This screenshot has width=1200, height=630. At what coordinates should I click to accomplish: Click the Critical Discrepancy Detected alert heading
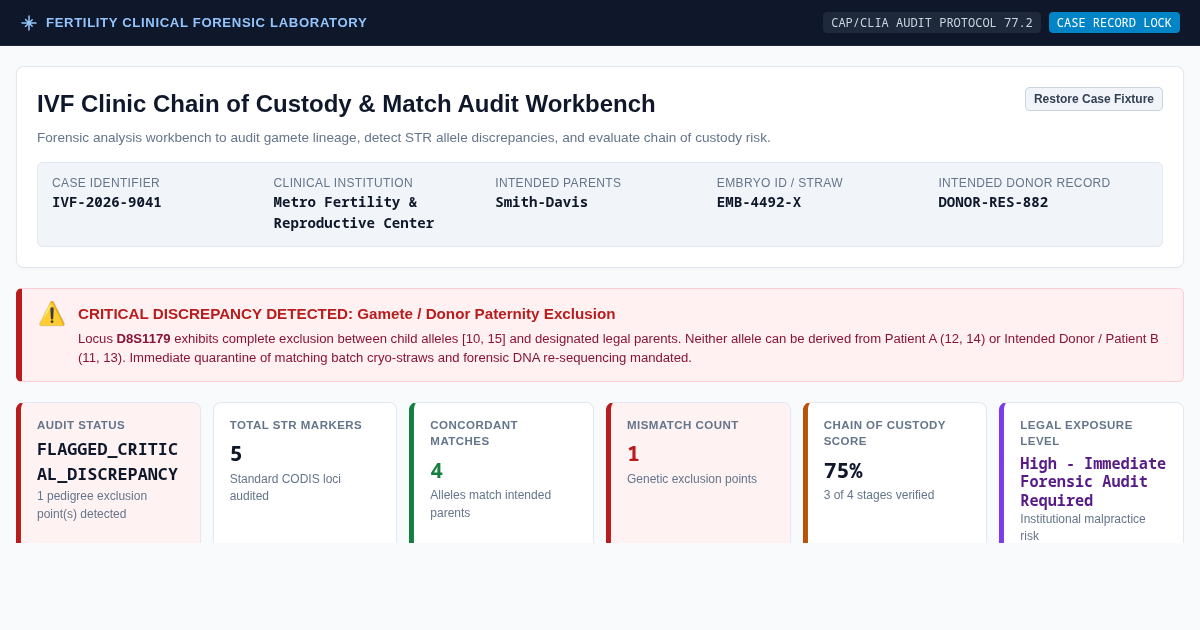(x=347, y=314)
